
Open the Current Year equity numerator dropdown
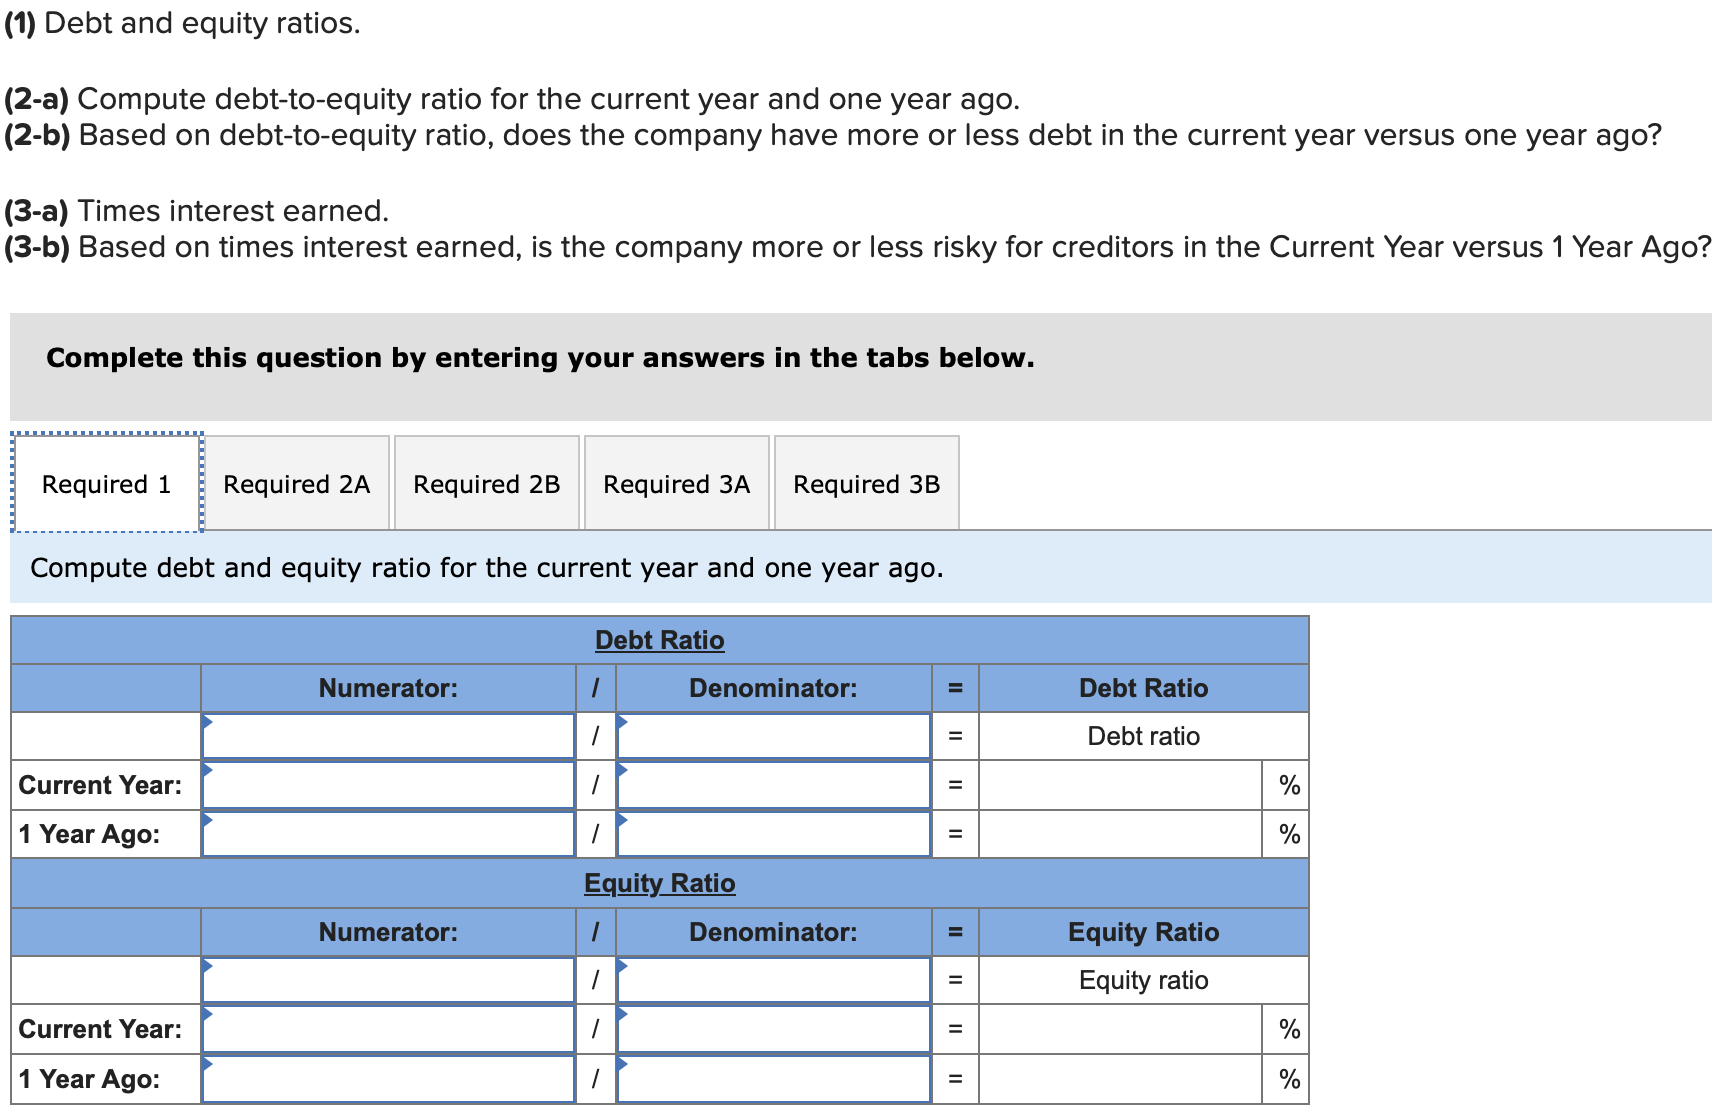point(388,1028)
